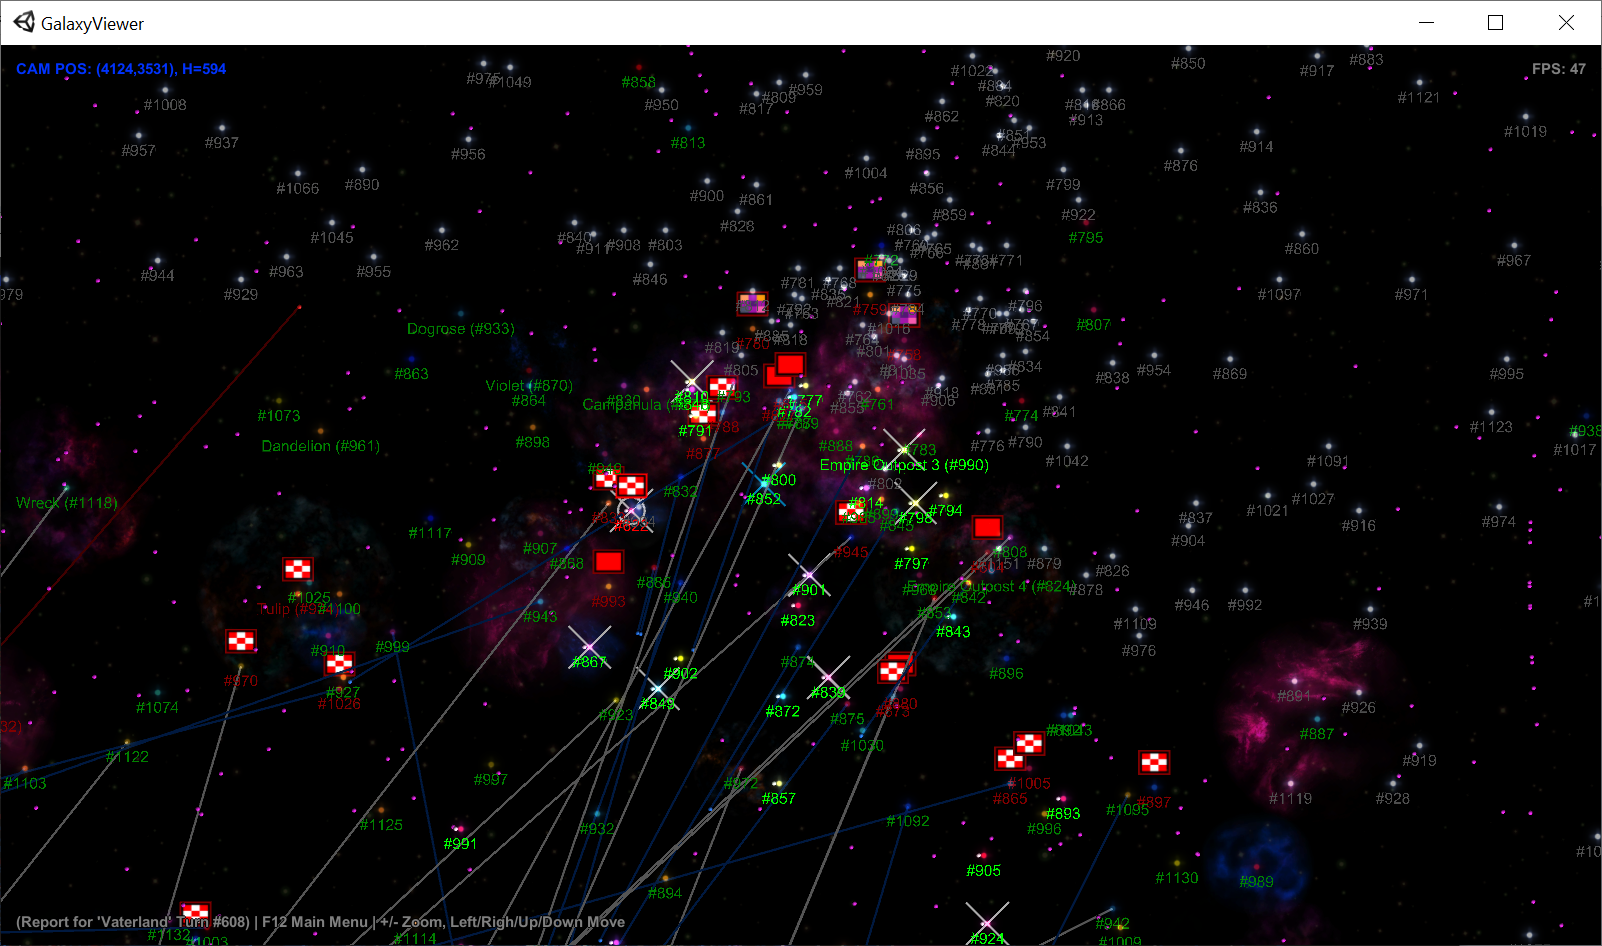Click the solid red flag above #808
Screen dimensions: 1602x946
[987, 527]
